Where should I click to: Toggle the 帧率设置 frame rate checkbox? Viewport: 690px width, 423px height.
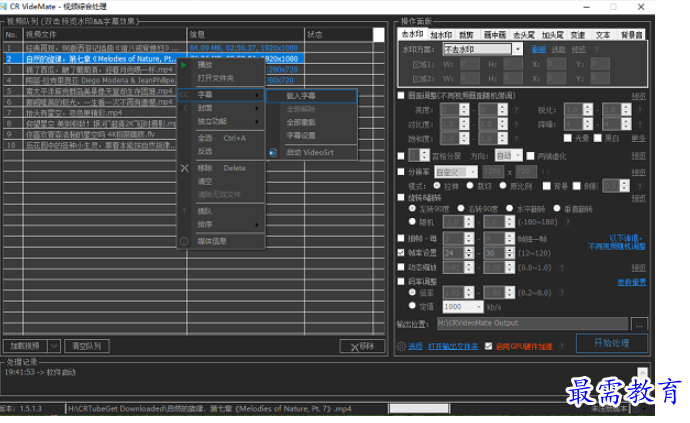(401, 254)
